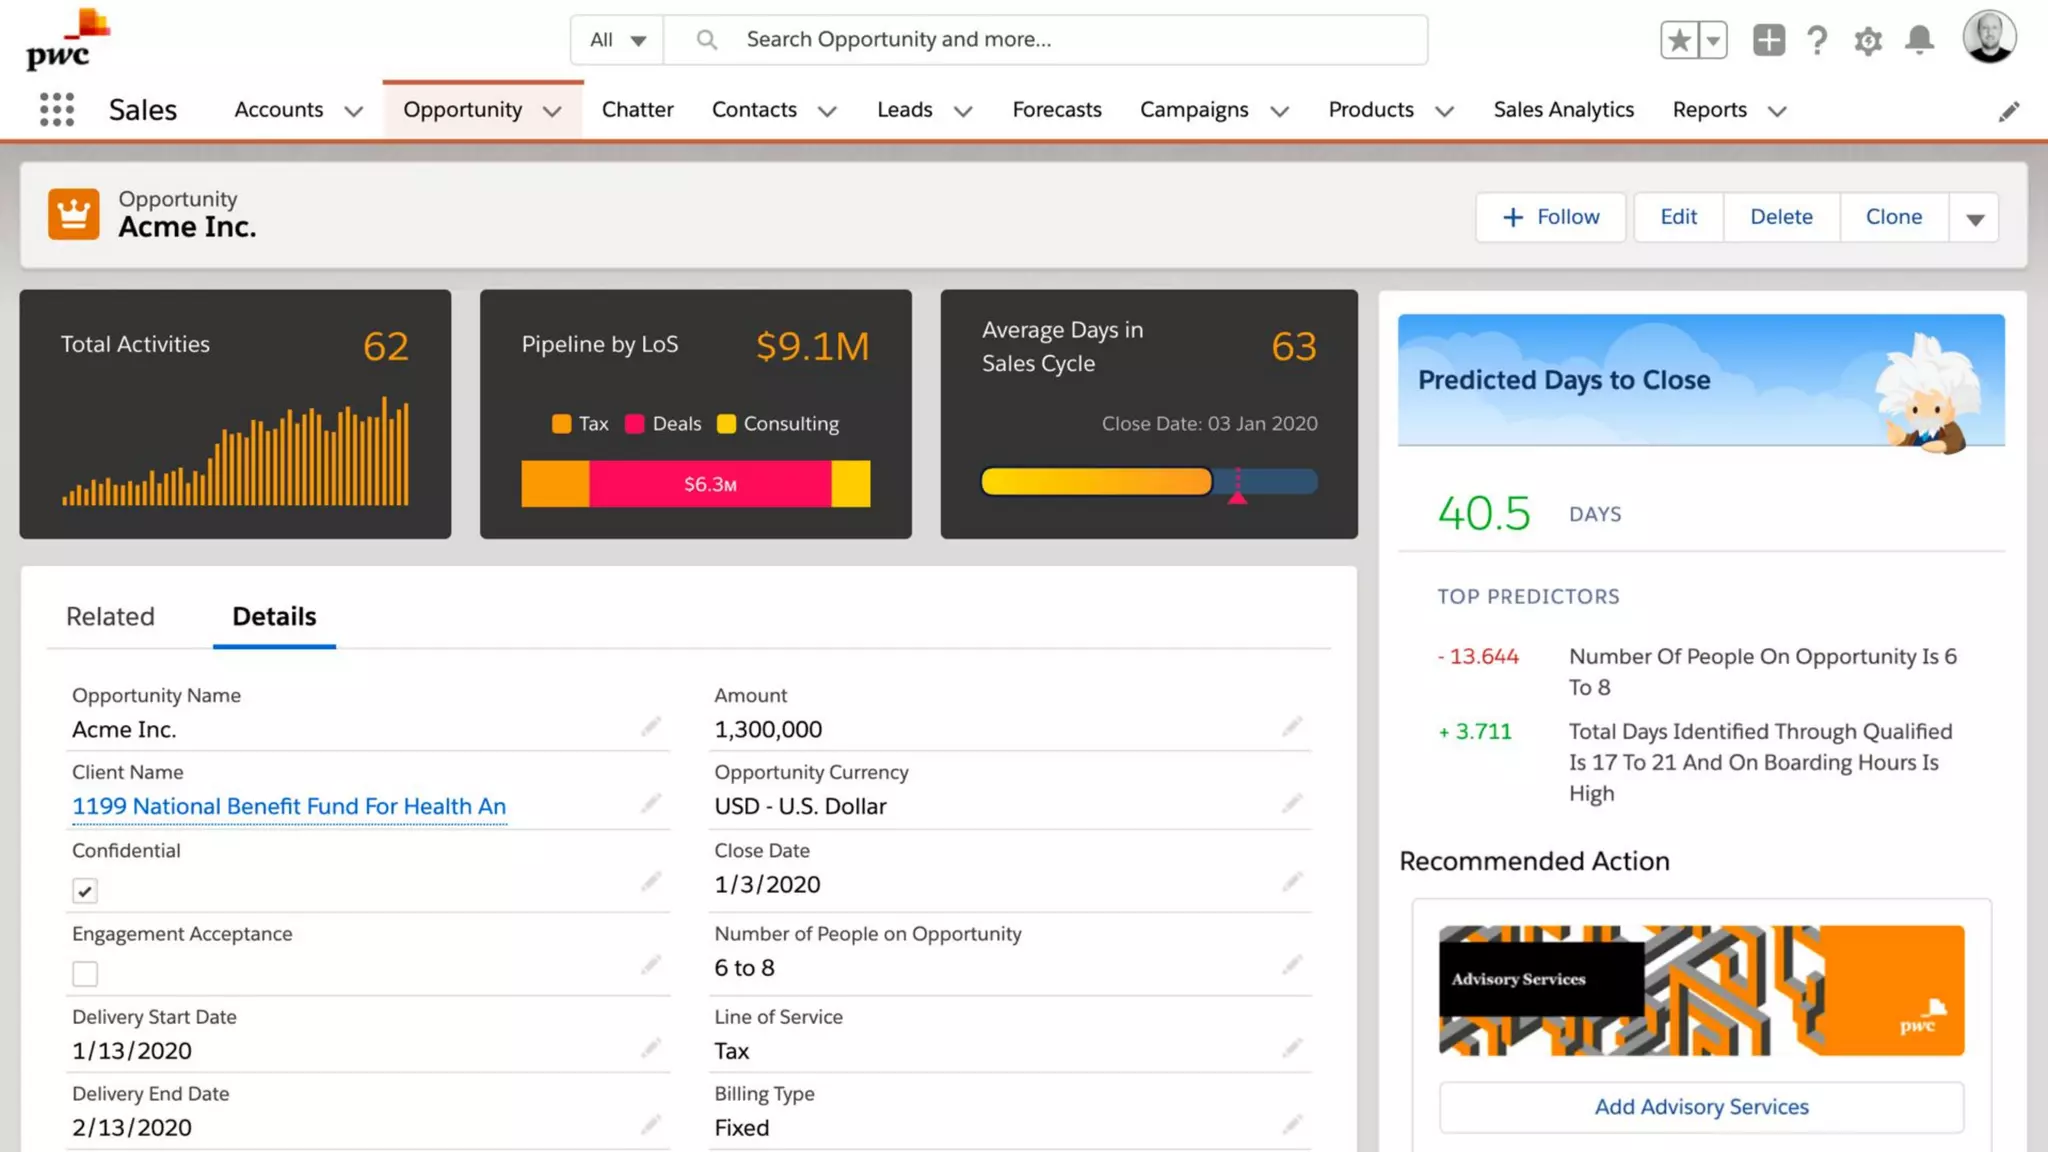Click the nav bar edit pencil icon
Screen dimensions: 2048x1152
point(2008,111)
